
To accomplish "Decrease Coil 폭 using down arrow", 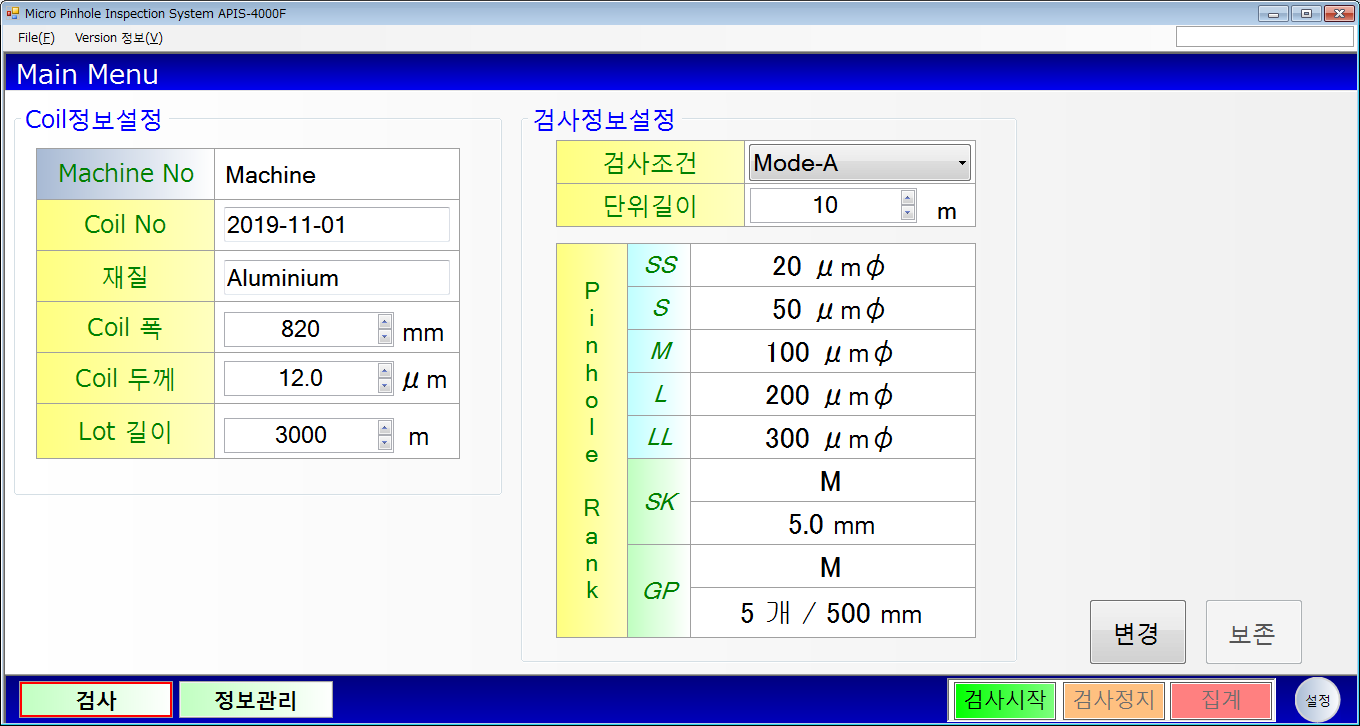I will click(385, 337).
